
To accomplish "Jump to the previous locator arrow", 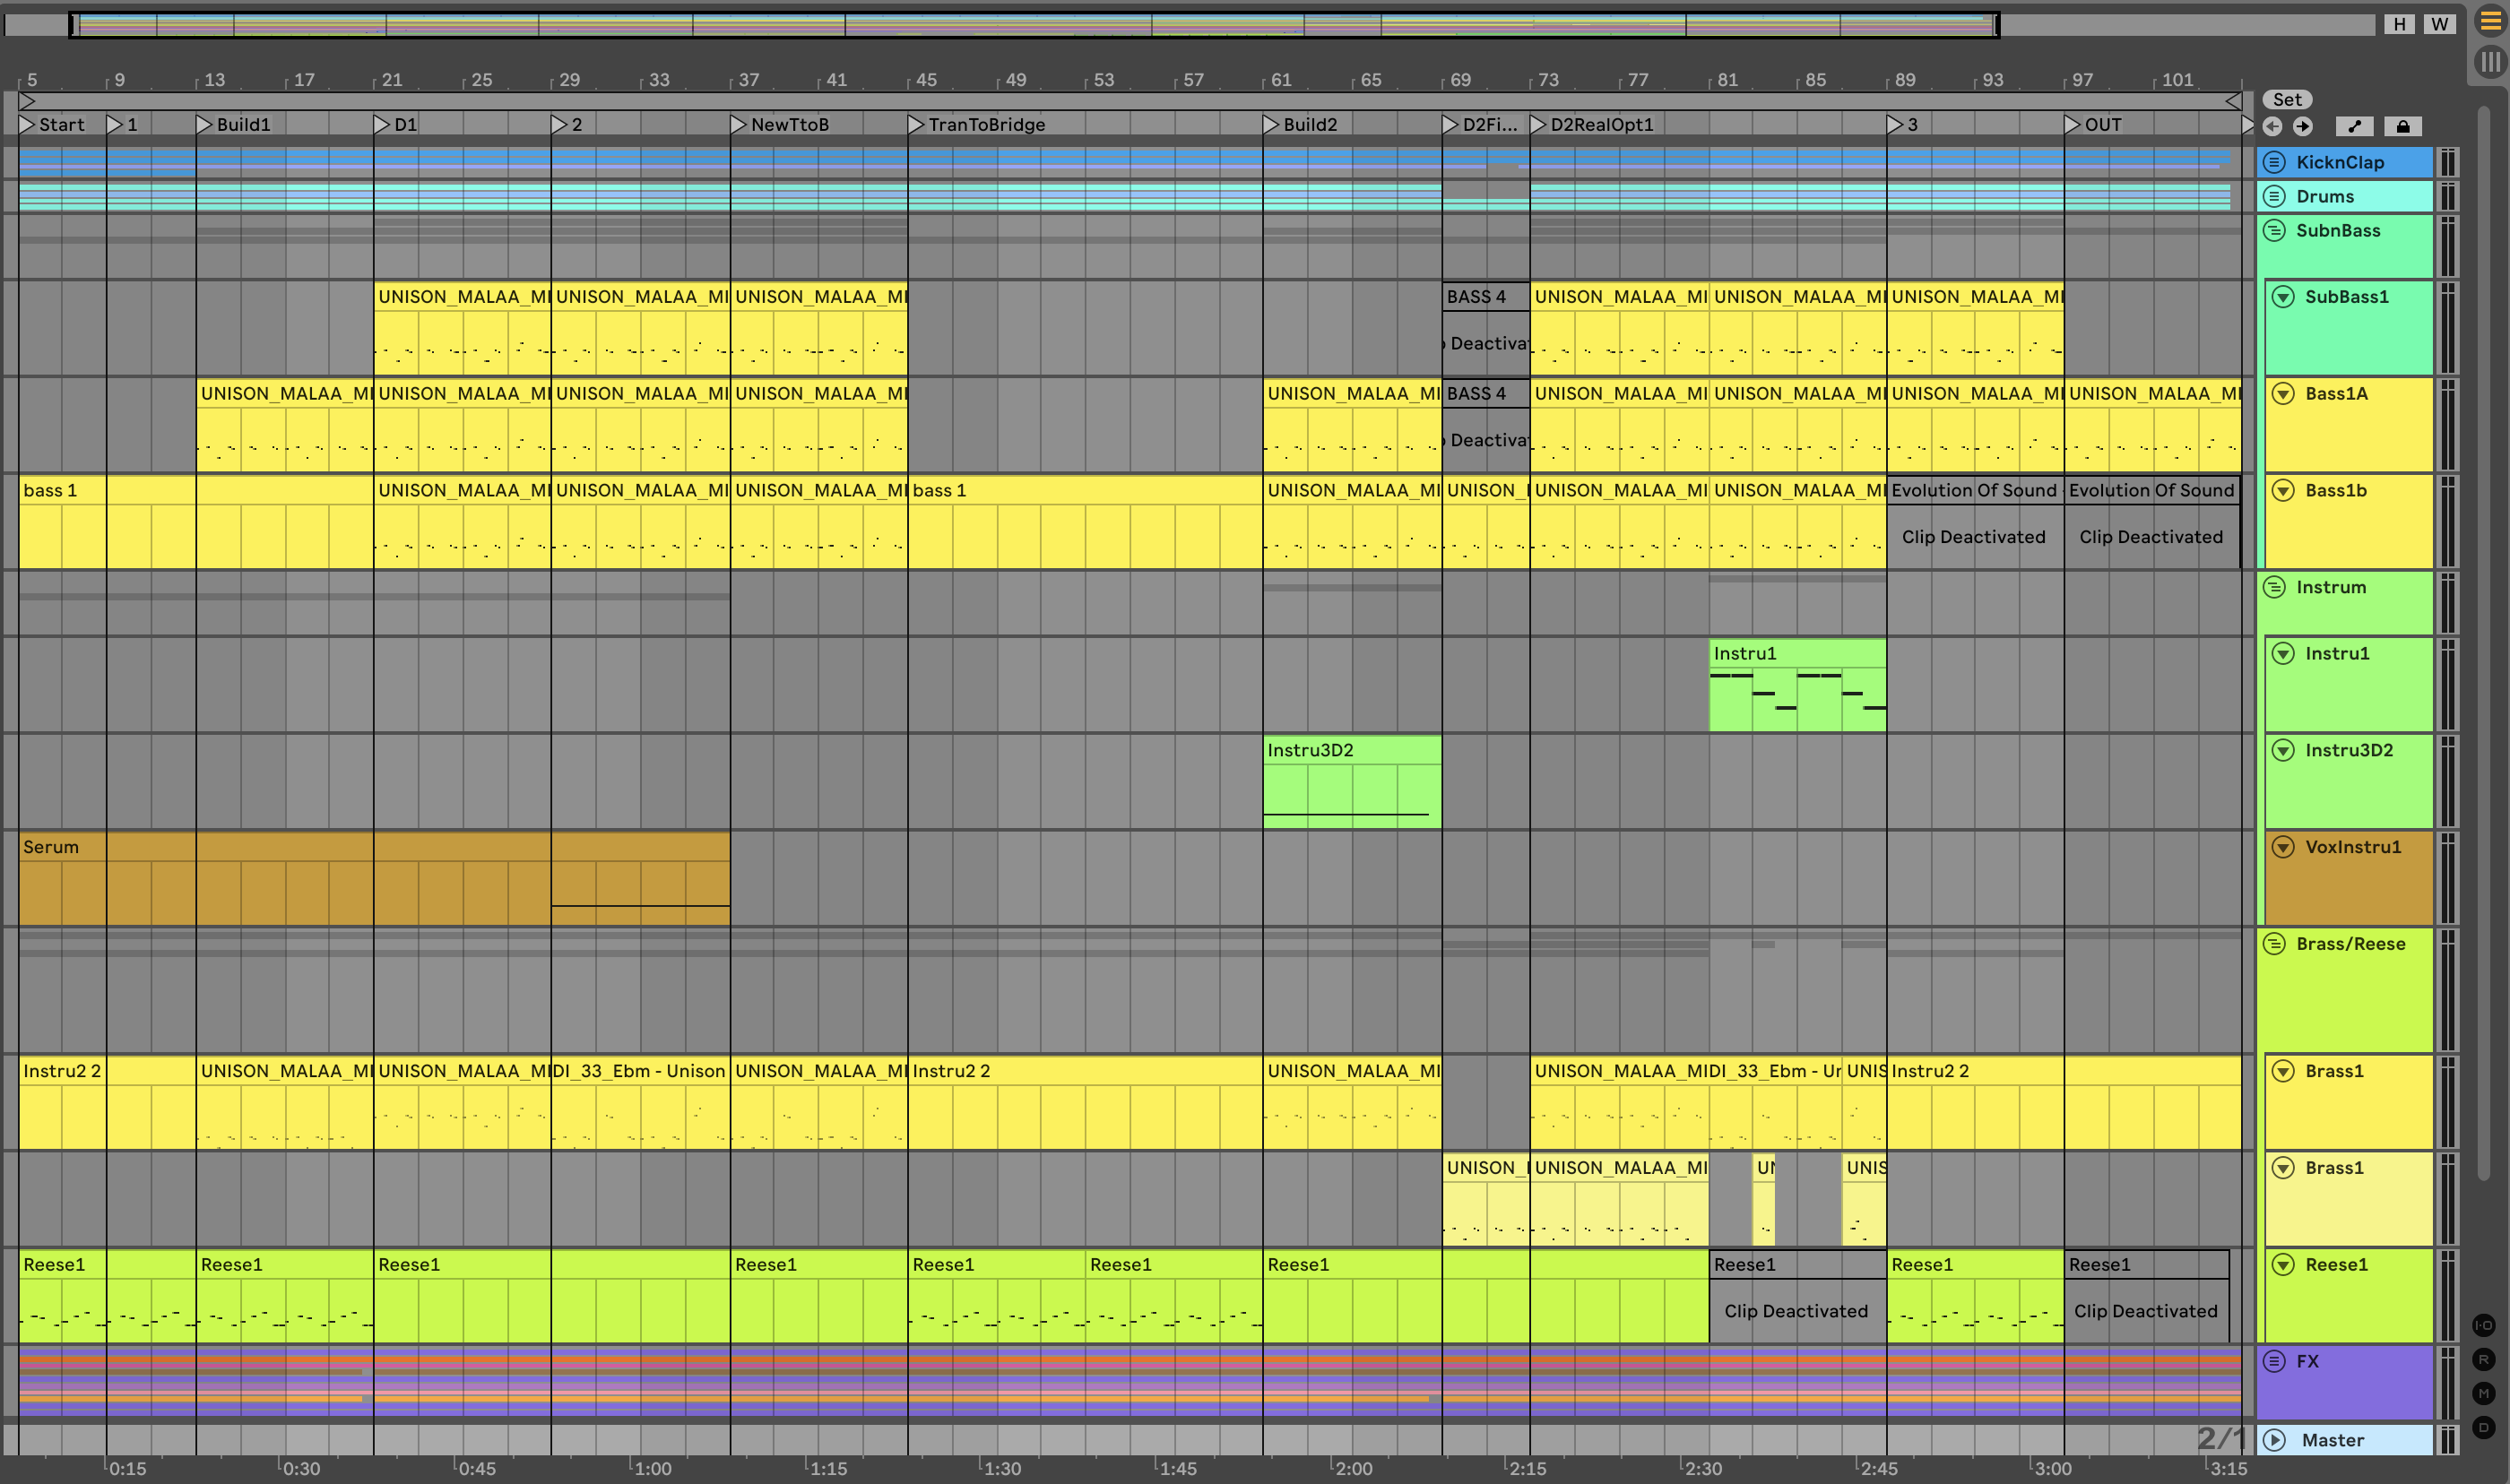I will tap(2272, 126).
